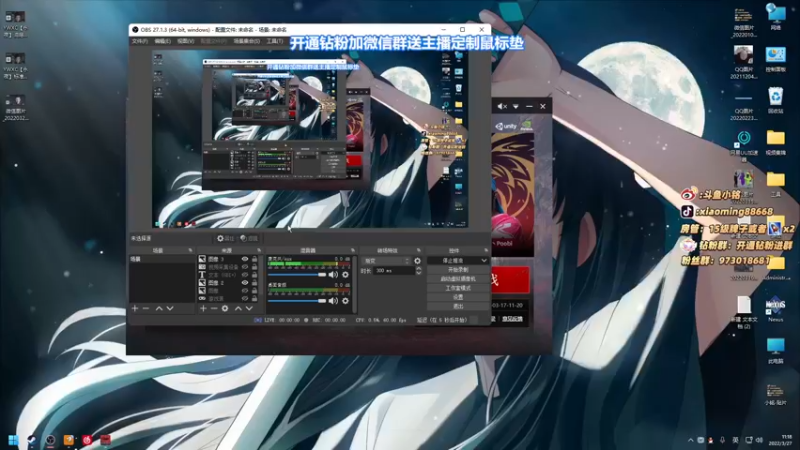This screenshot has height=450, width=800.
Task: Open source properties gear below sources list
Action: click(x=225, y=309)
